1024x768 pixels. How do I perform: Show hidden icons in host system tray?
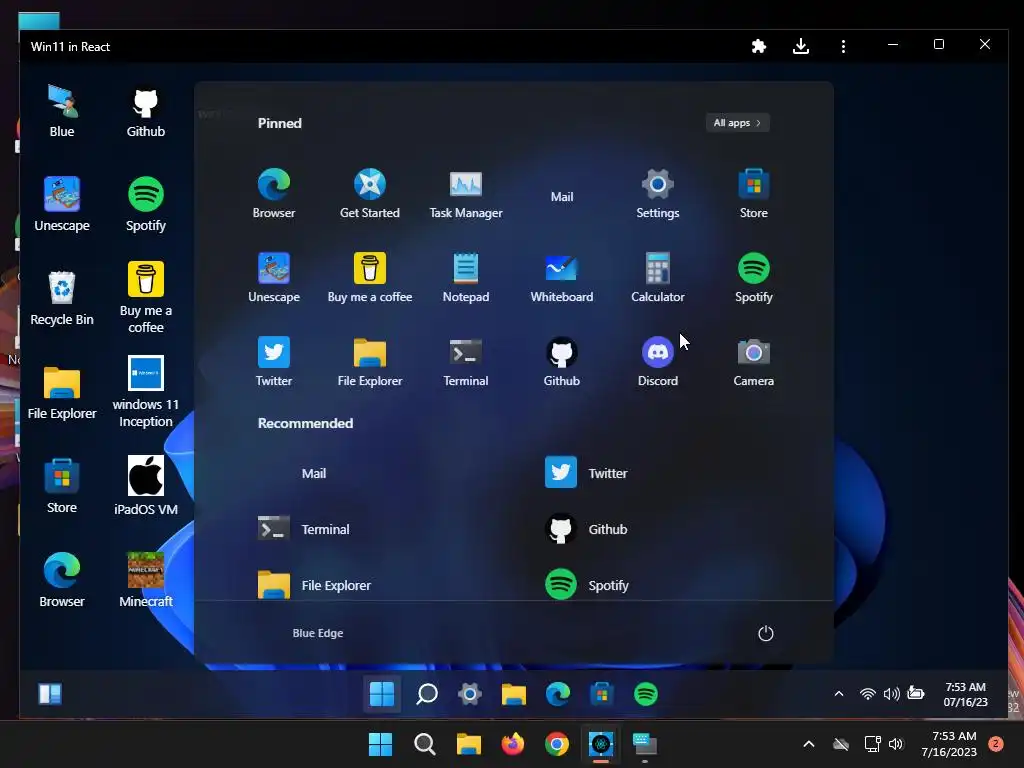(x=808, y=744)
